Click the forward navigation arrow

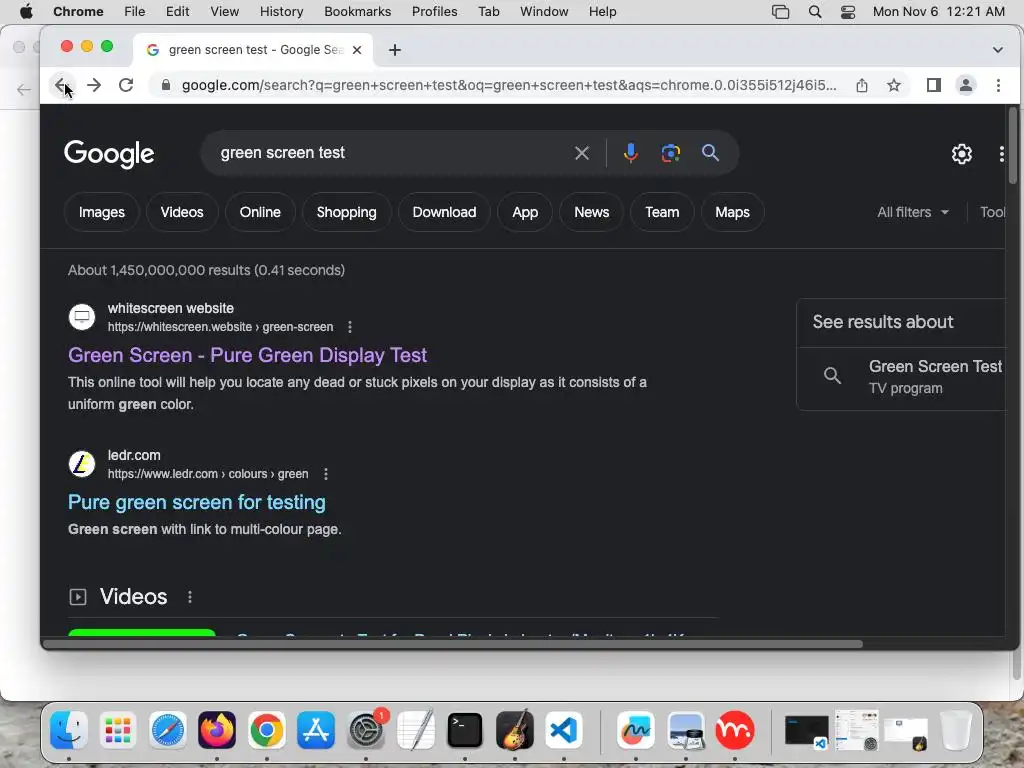94,85
